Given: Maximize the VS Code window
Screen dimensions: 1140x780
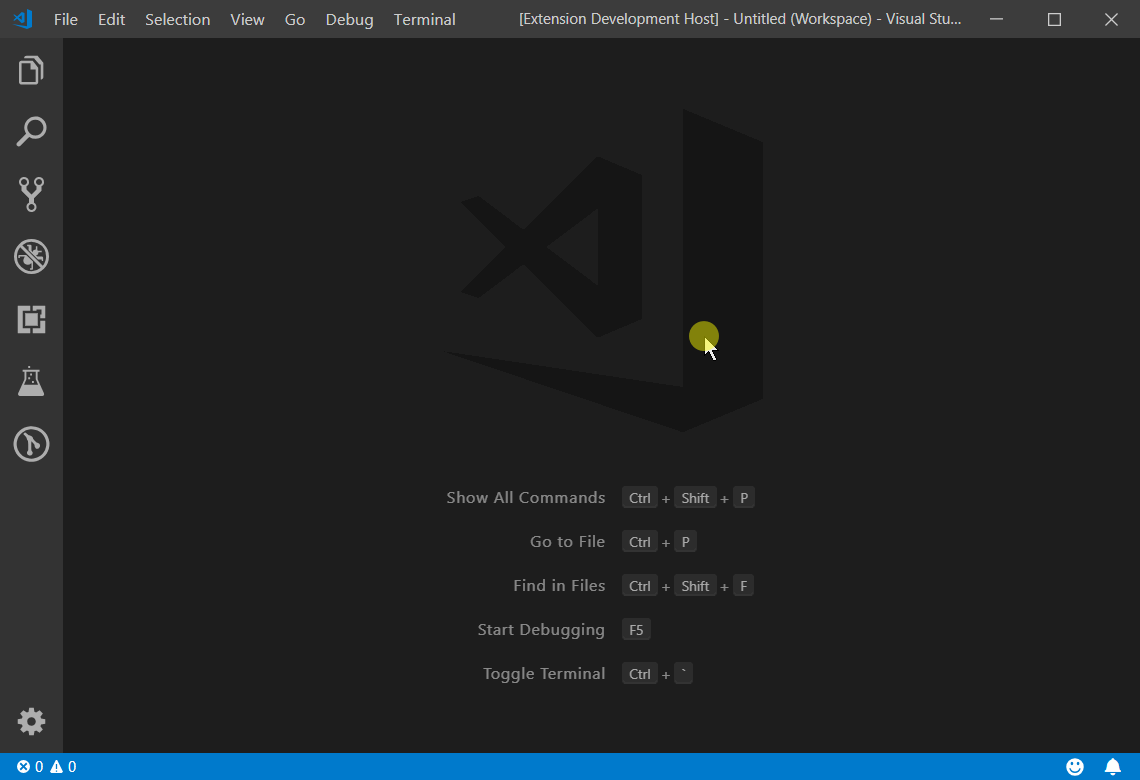Looking at the screenshot, I should coord(1054,20).
